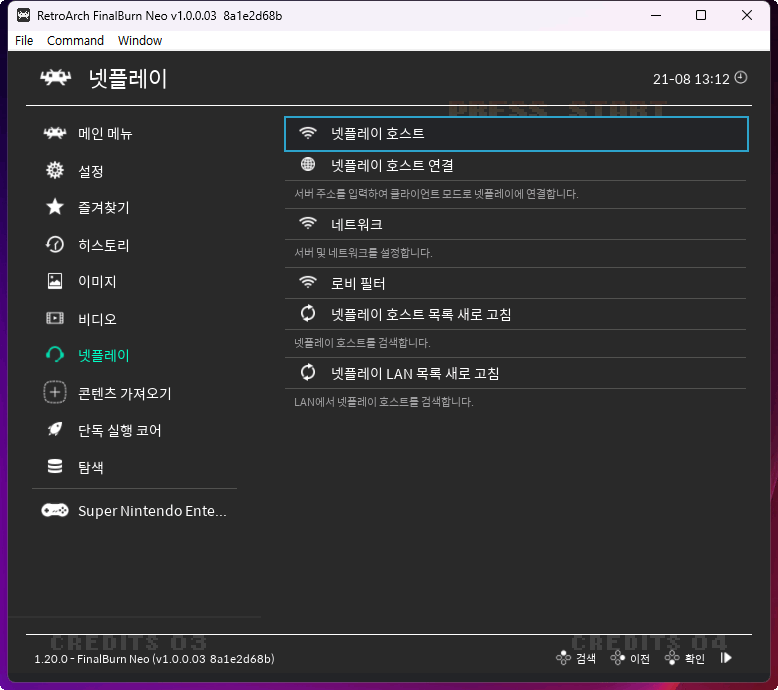The image size is (778, 690).
Task: Click the 검색 label in the footer
Action: point(585,659)
